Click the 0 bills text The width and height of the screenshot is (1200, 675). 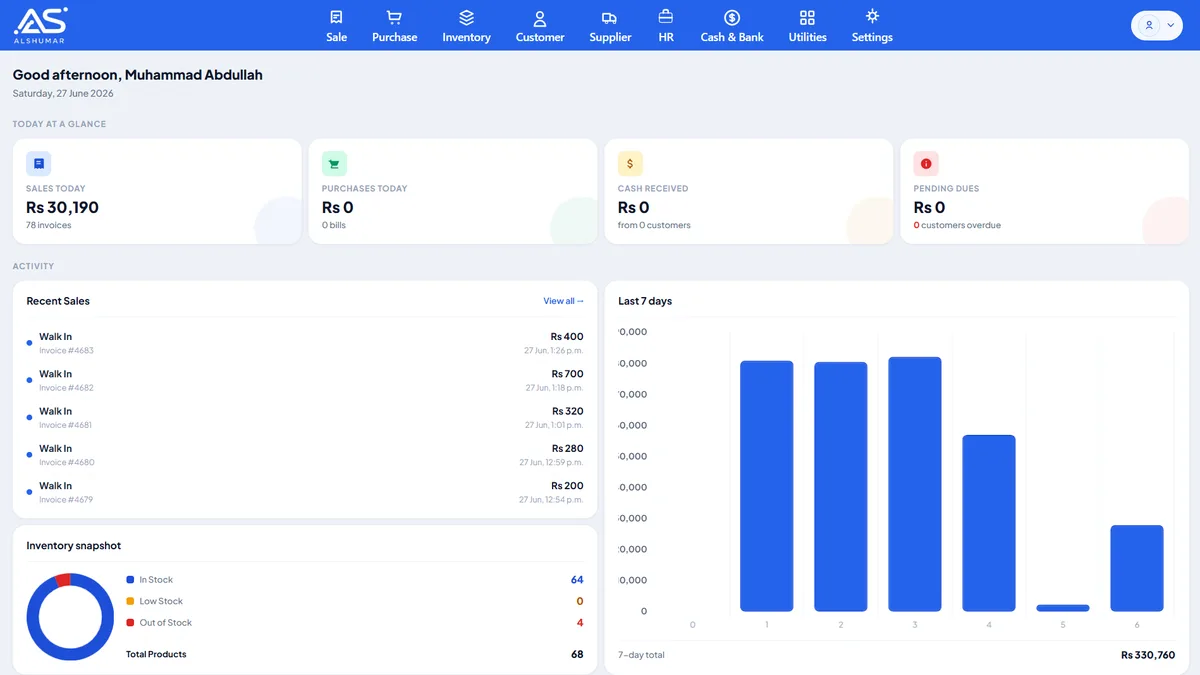point(334,225)
